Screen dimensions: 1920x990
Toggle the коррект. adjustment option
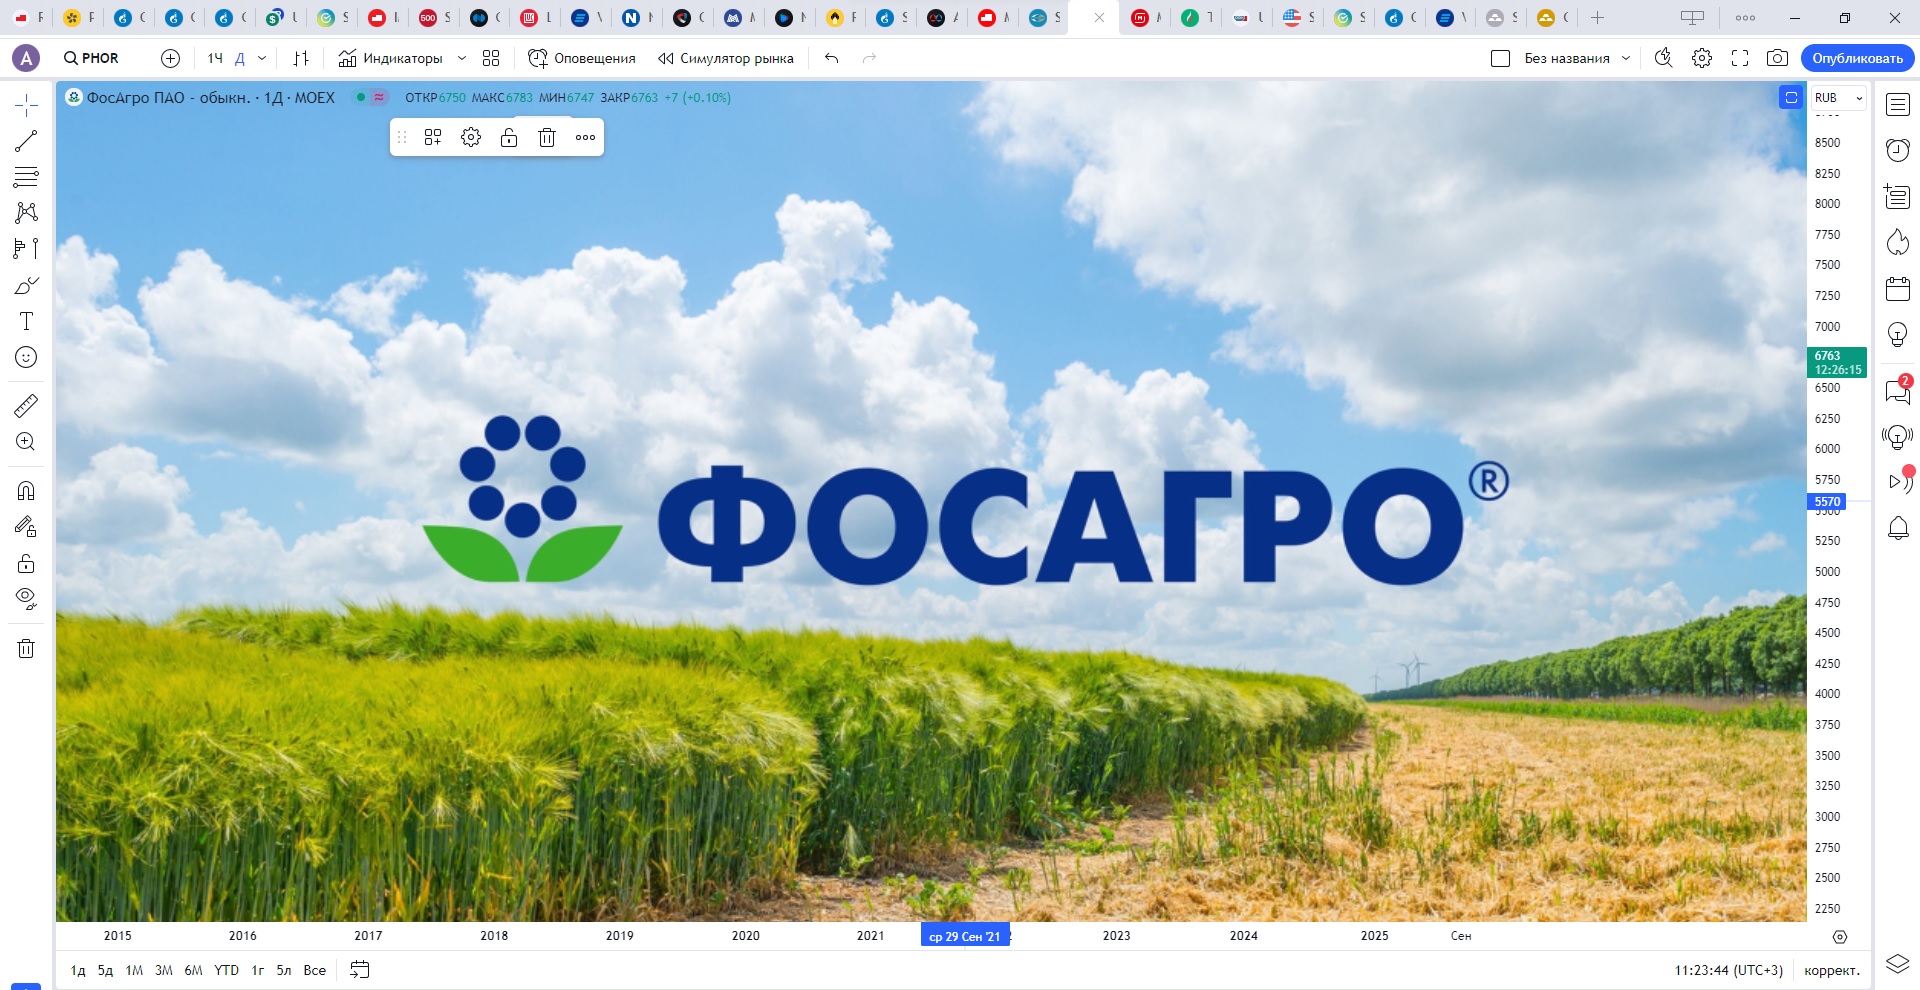tap(1832, 970)
